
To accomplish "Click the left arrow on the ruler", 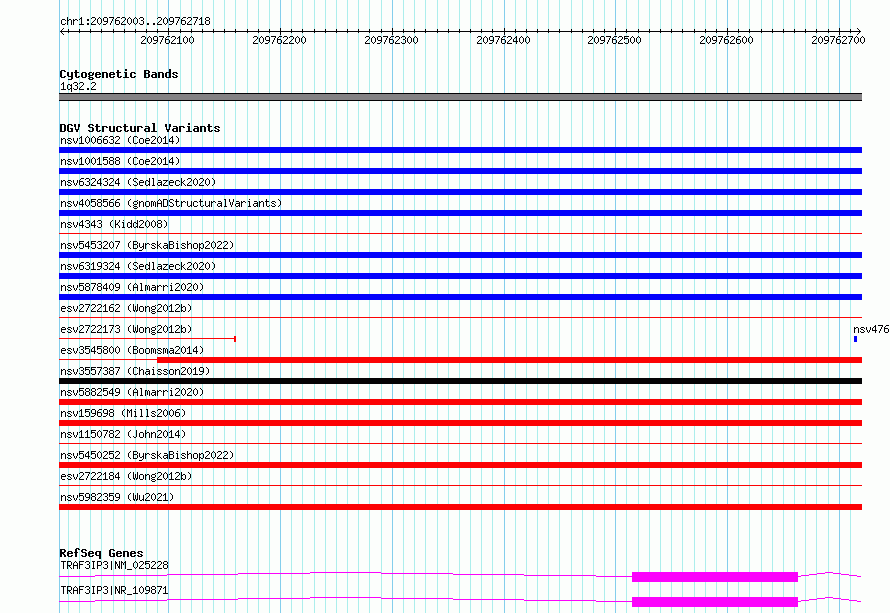I will [x=62, y=31].
